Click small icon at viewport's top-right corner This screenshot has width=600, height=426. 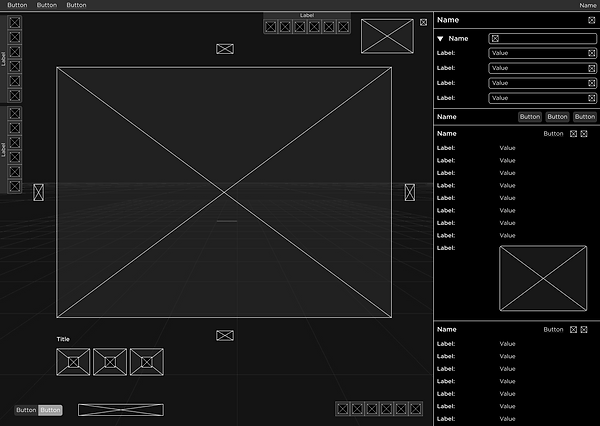click(423, 22)
